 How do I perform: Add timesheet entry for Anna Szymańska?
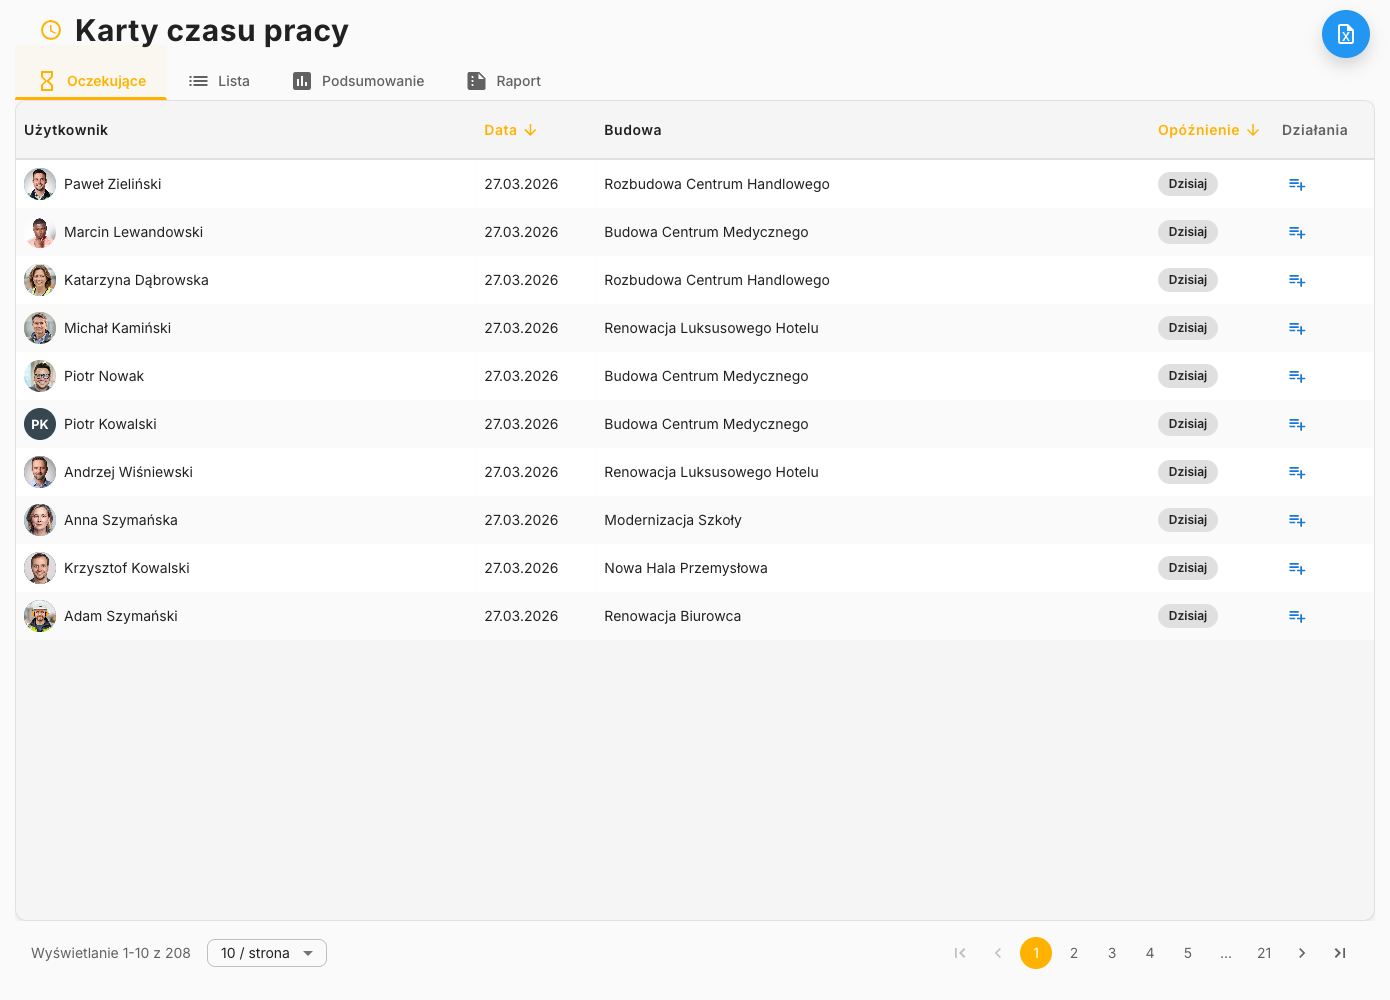point(1296,520)
